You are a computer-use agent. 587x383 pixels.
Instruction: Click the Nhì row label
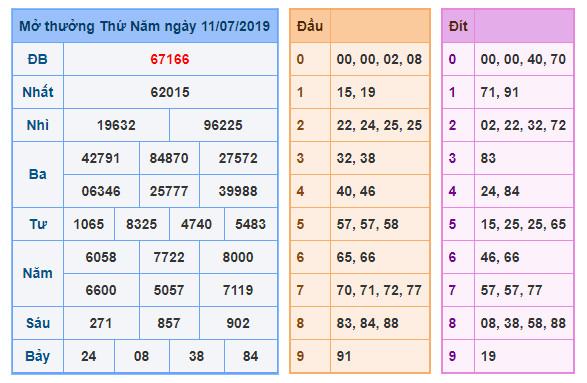coord(38,125)
